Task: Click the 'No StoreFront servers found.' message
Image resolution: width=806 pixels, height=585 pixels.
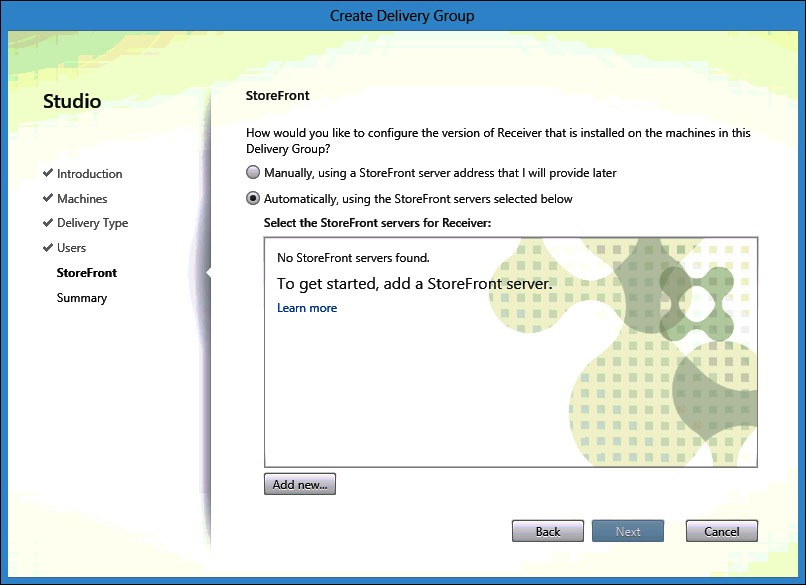Action: [x=353, y=258]
